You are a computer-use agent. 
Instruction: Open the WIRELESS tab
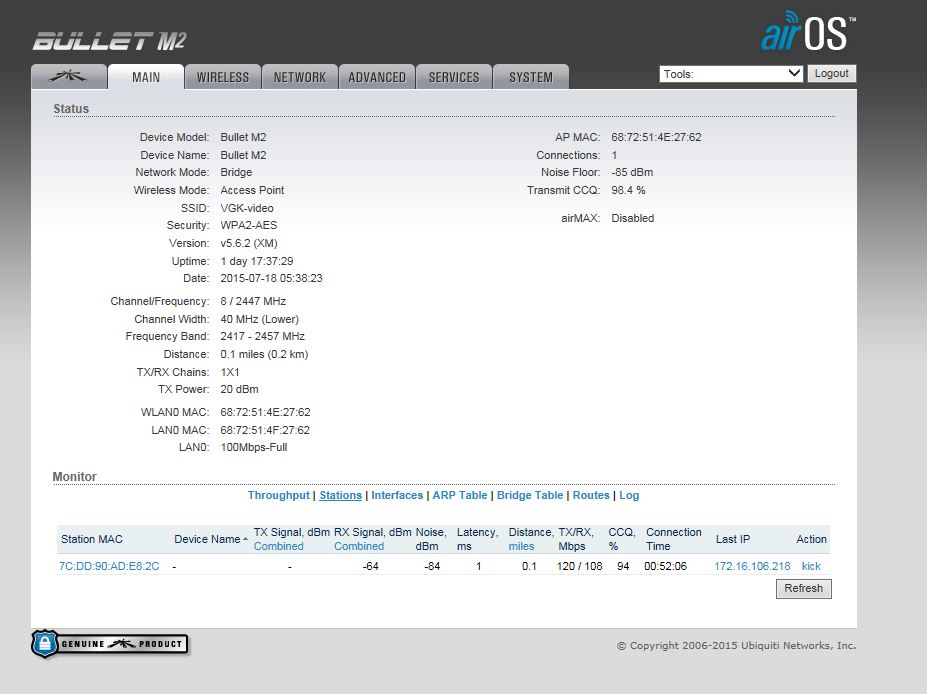223,77
